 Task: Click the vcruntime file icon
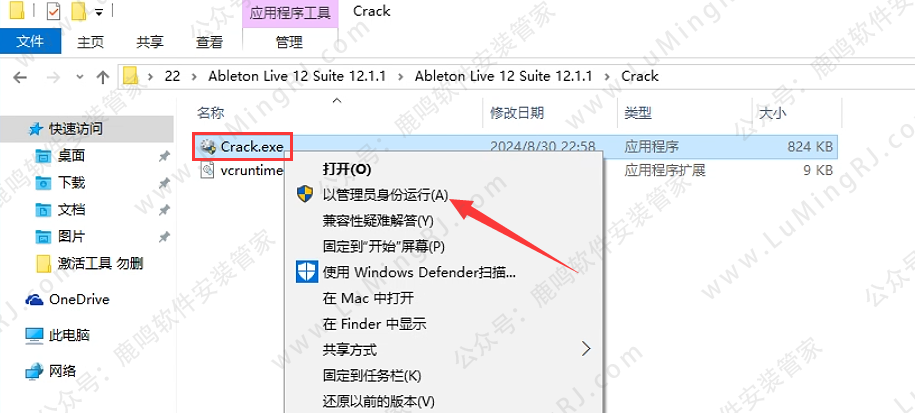click(208, 170)
